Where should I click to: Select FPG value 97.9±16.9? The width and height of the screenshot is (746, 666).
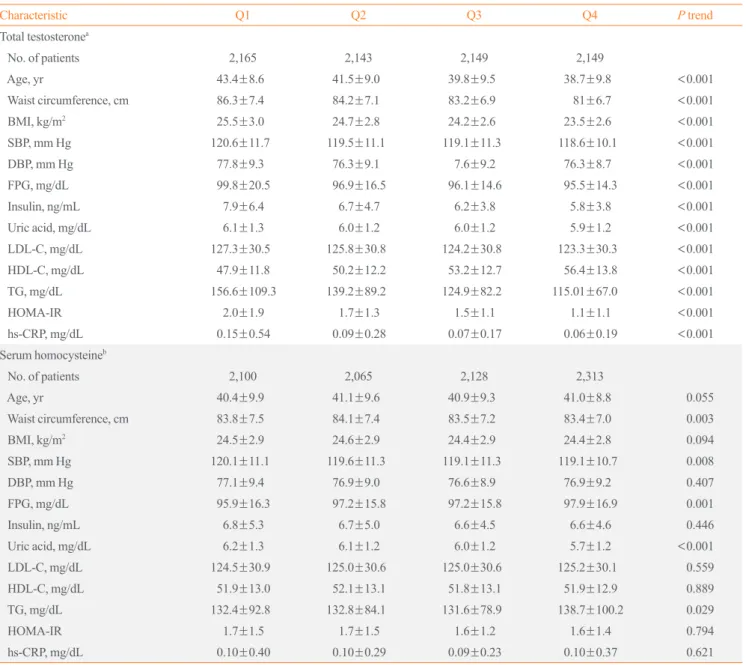(x=590, y=504)
